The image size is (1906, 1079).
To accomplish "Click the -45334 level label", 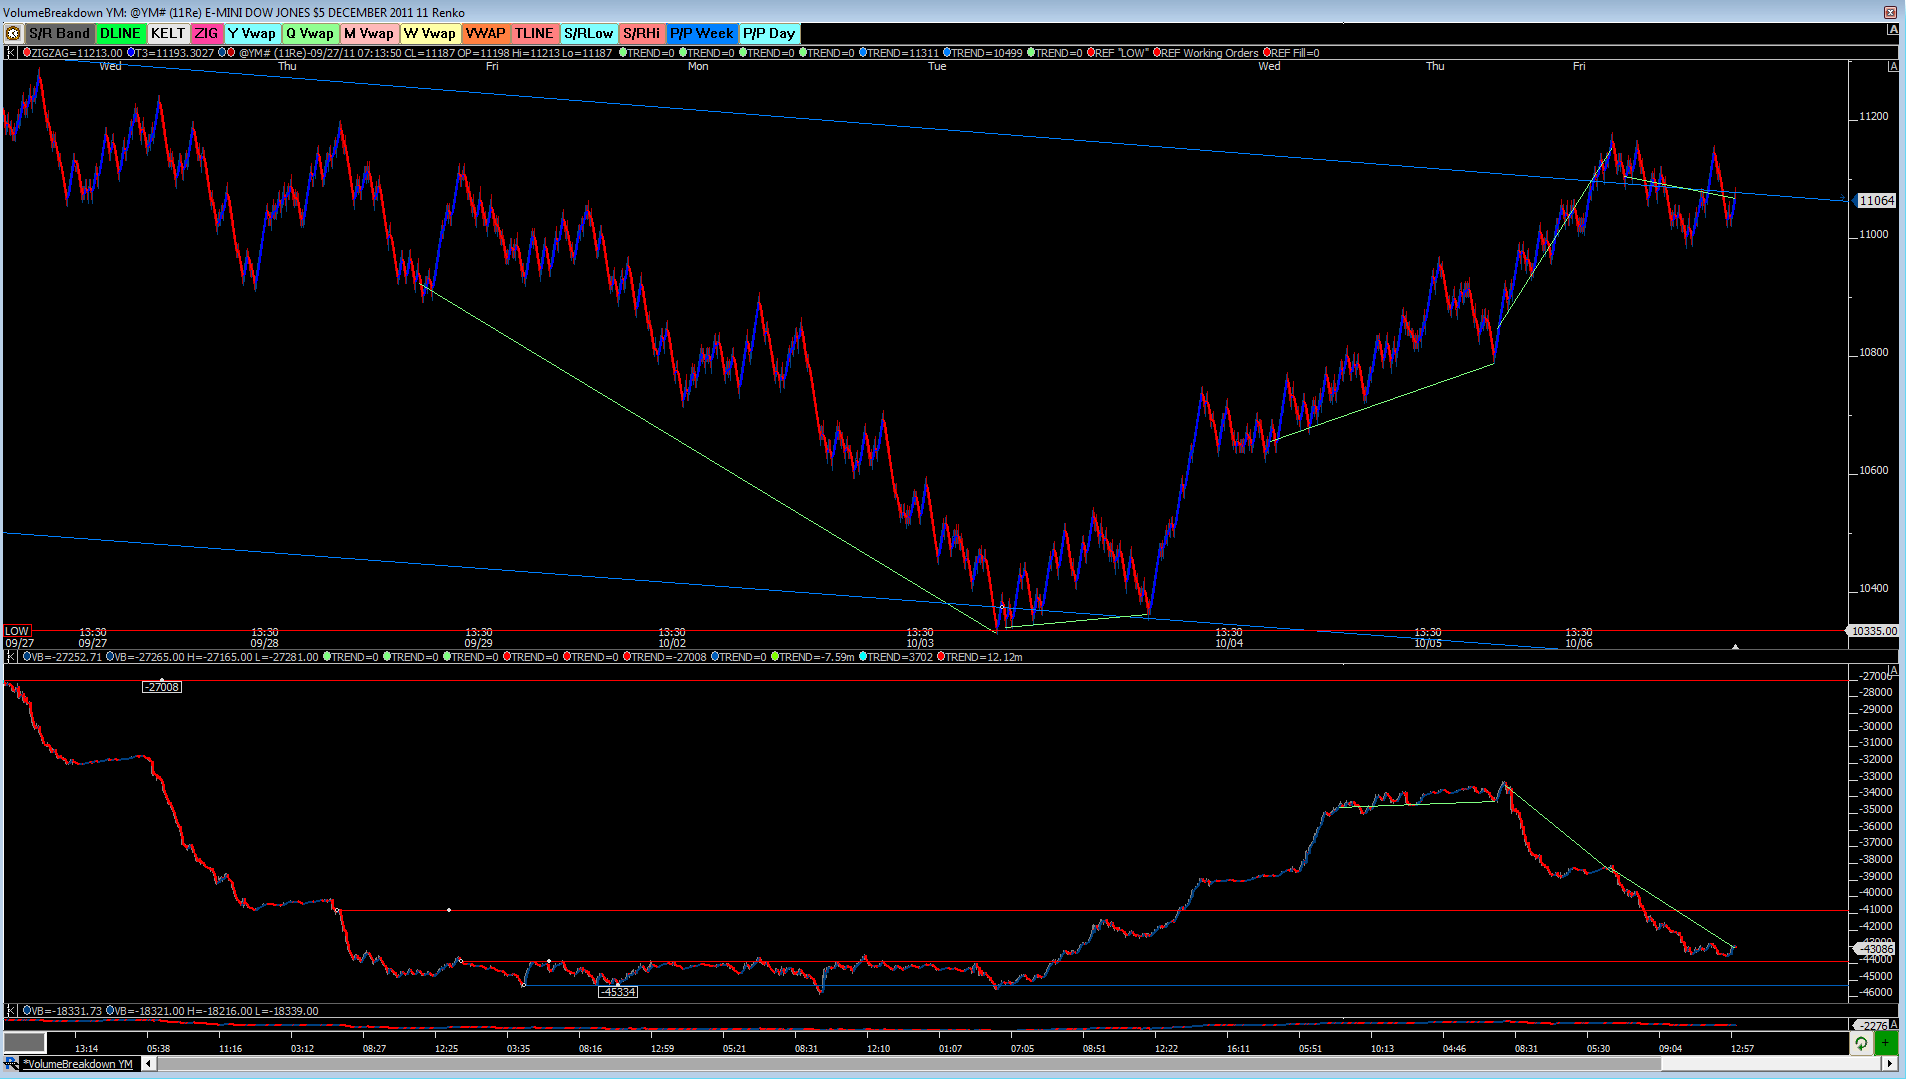I will point(618,992).
